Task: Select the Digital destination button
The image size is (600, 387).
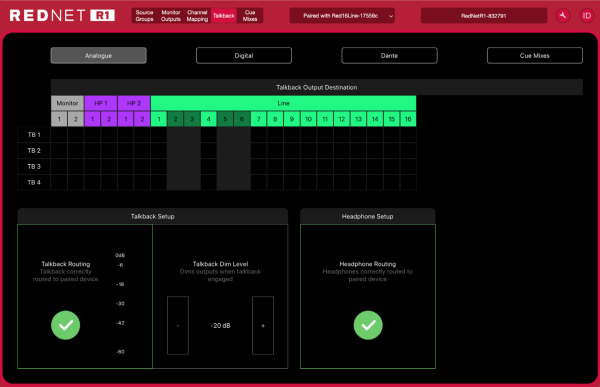Action: click(244, 56)
